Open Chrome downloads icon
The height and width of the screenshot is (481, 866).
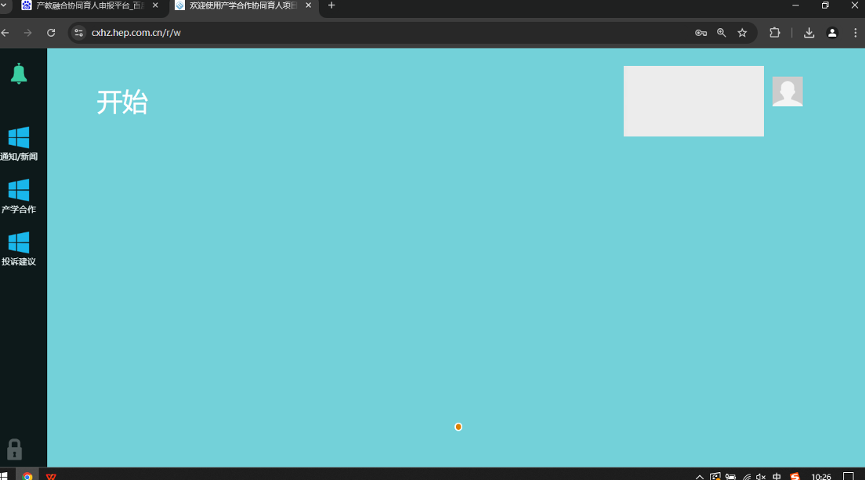pyautogui.click(x=809, y=33)
